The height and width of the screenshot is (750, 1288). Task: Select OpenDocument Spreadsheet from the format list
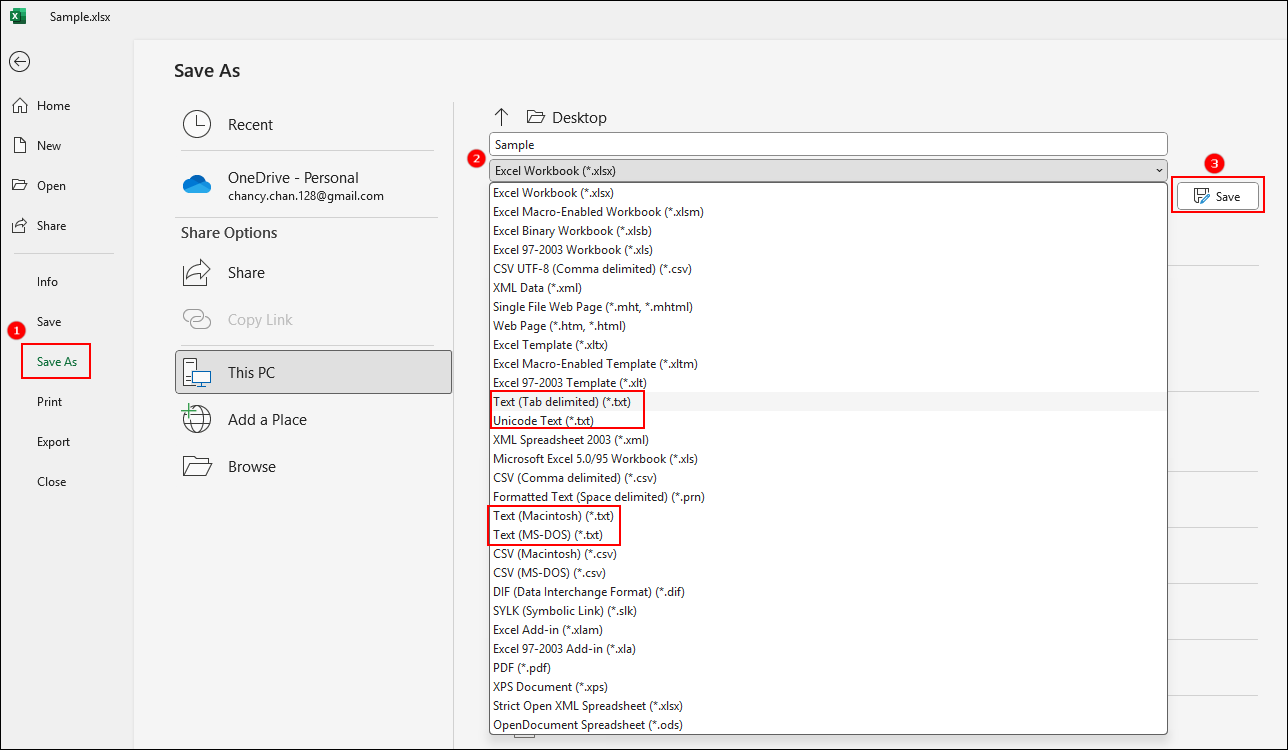coord(587,724)
